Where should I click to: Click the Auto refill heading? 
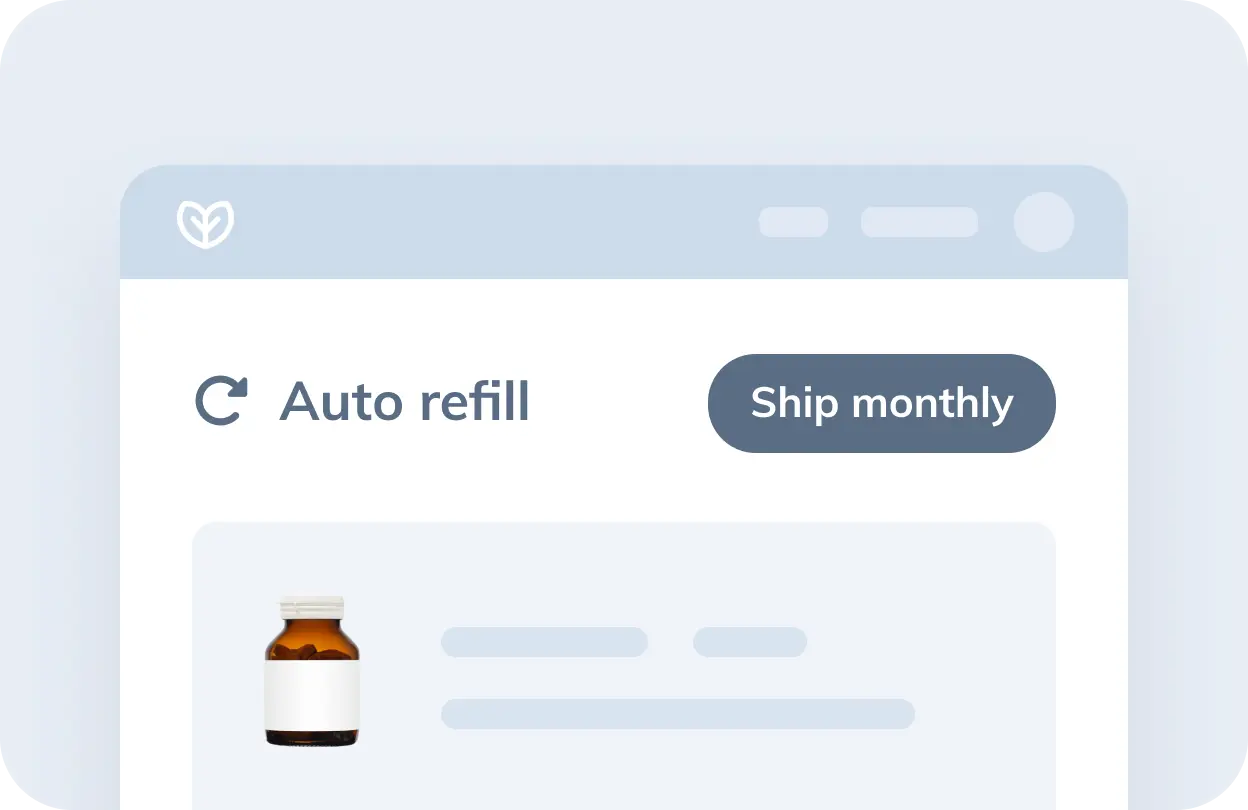[404, 402]
